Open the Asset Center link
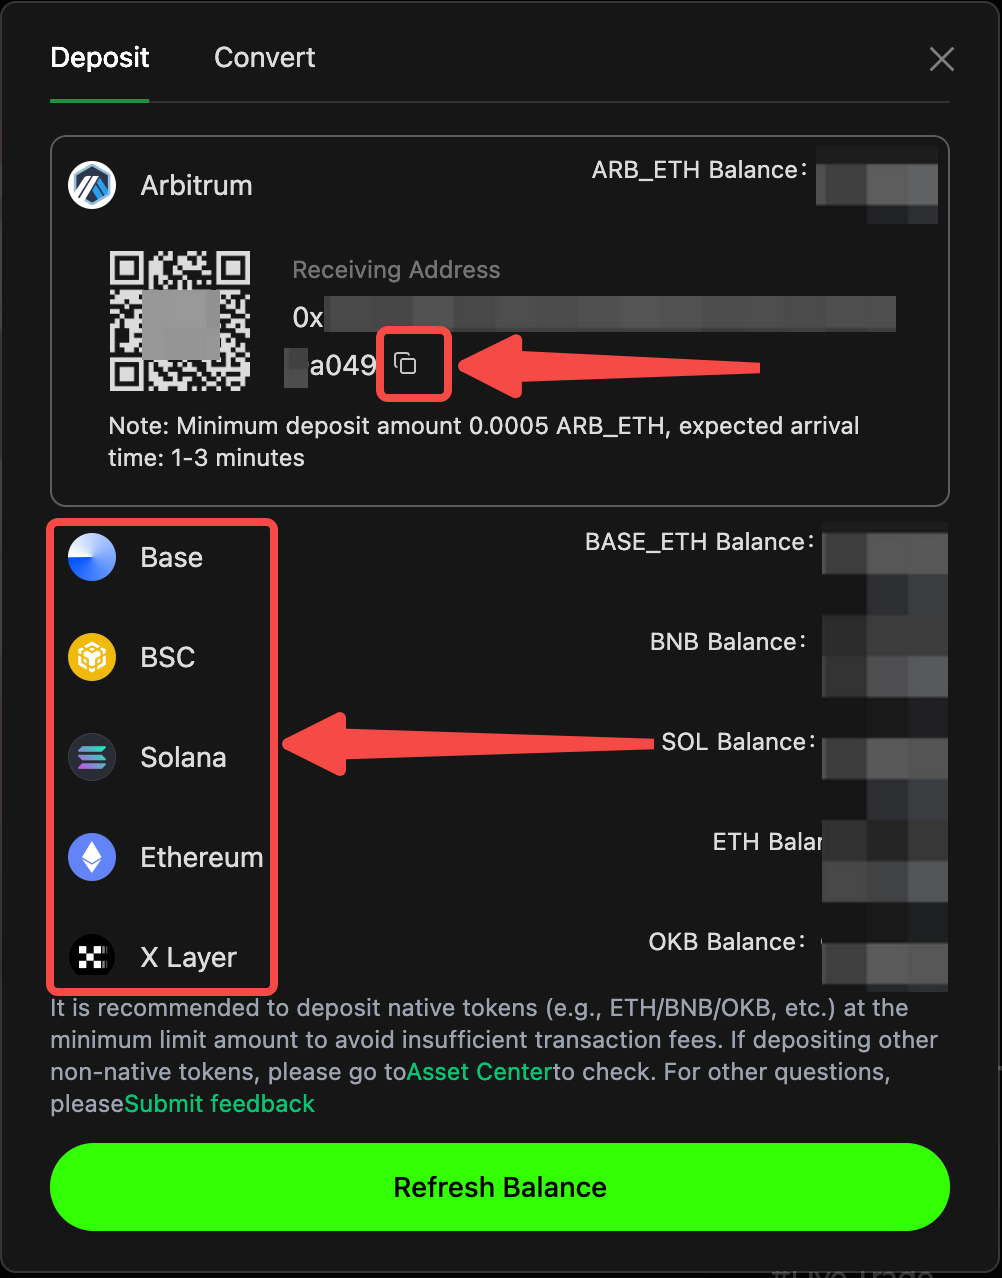This screenshot has height=1278, width=1002. click(x=480, y=1072)
